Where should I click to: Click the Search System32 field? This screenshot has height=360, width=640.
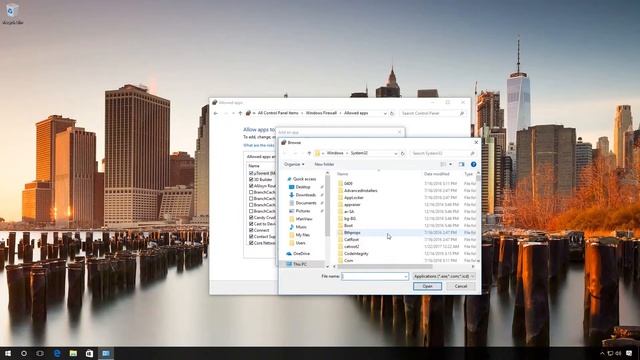coord(443,153)
